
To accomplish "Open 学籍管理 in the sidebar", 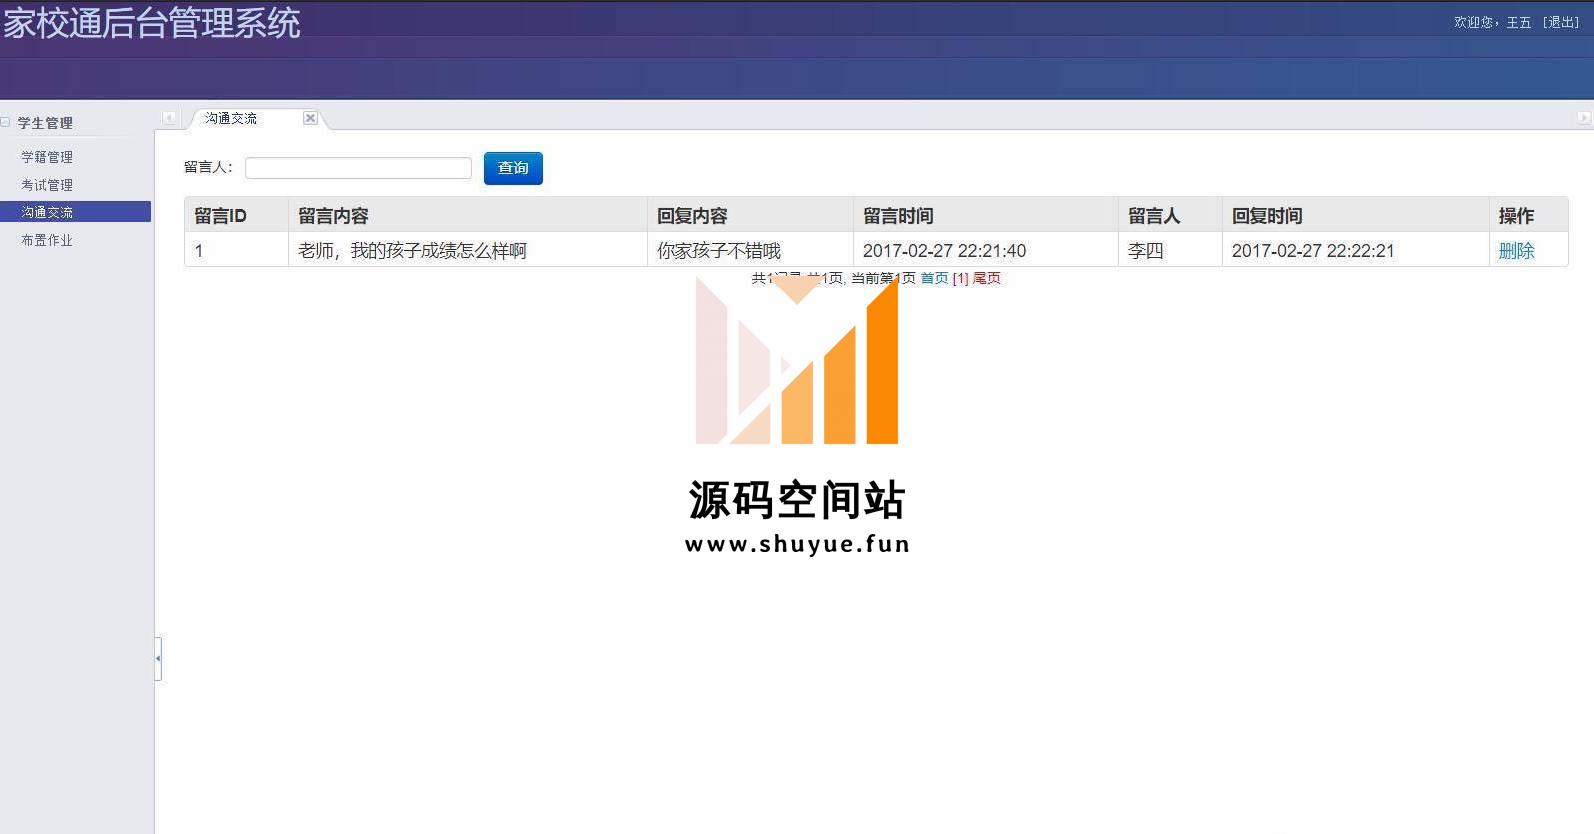I will pyautogui.click(x=47, y=157).
